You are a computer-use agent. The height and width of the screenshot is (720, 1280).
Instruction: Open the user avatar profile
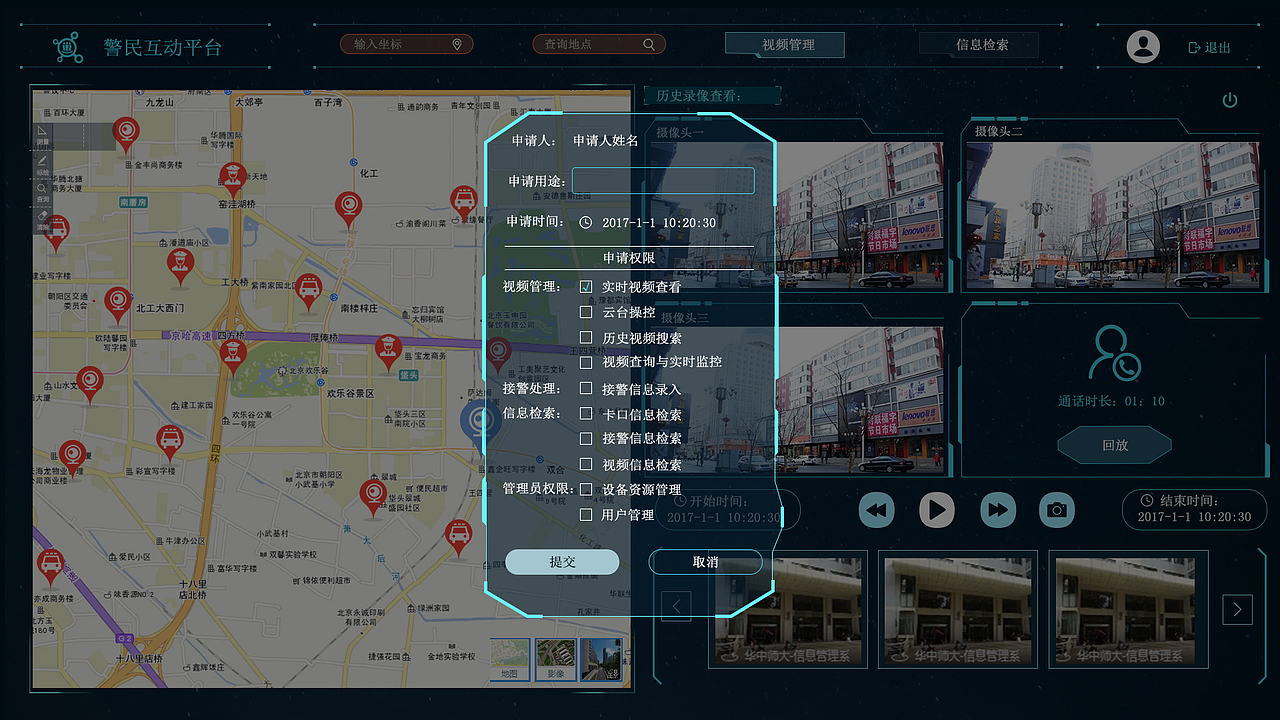click(x=1143, y=46)
